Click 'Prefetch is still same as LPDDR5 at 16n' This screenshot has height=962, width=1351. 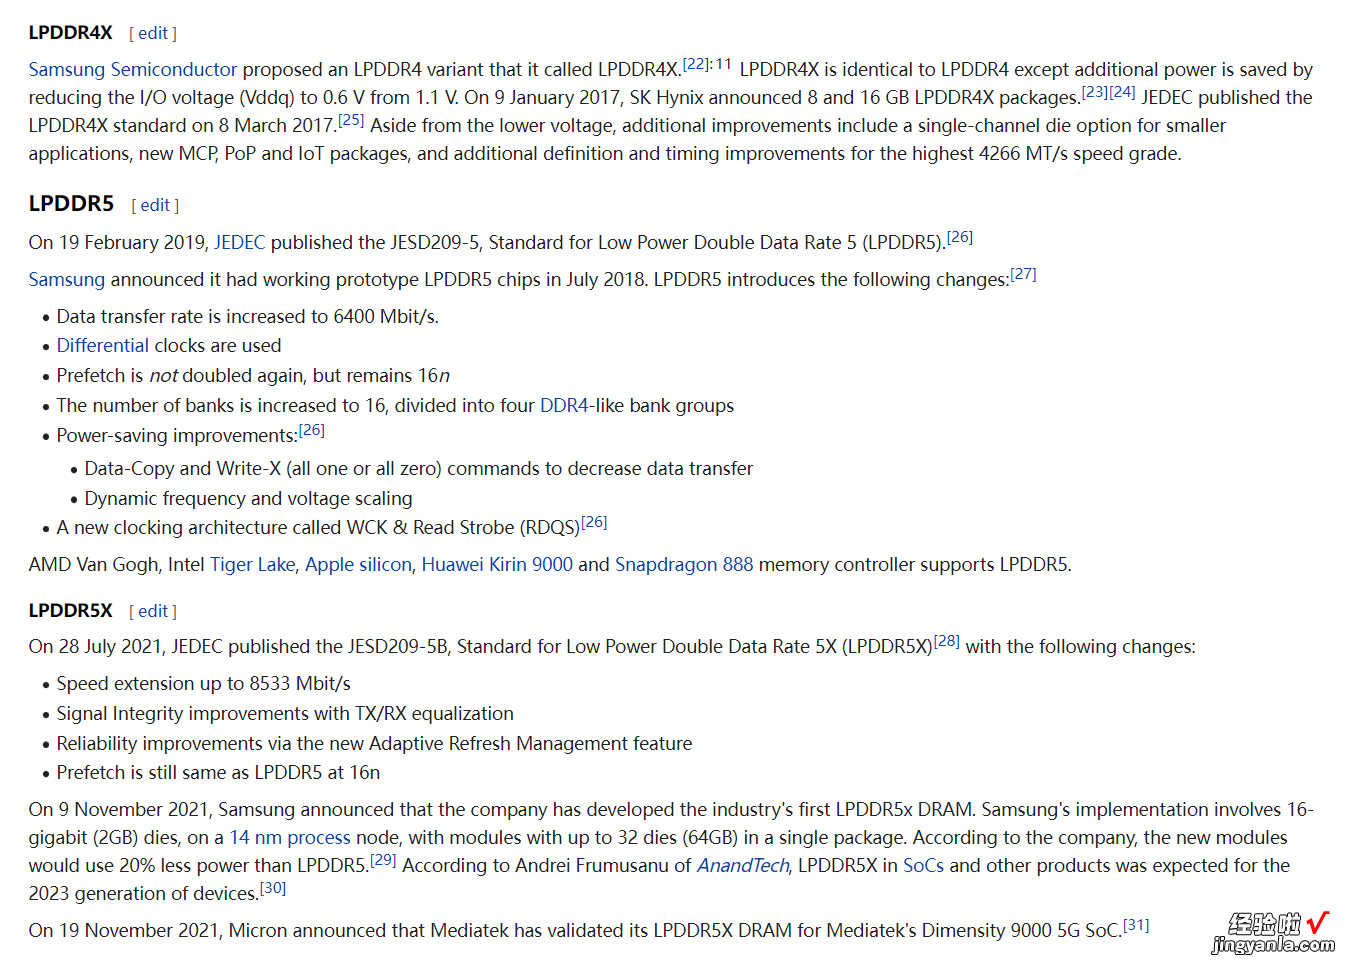click(x=219, y=772)
